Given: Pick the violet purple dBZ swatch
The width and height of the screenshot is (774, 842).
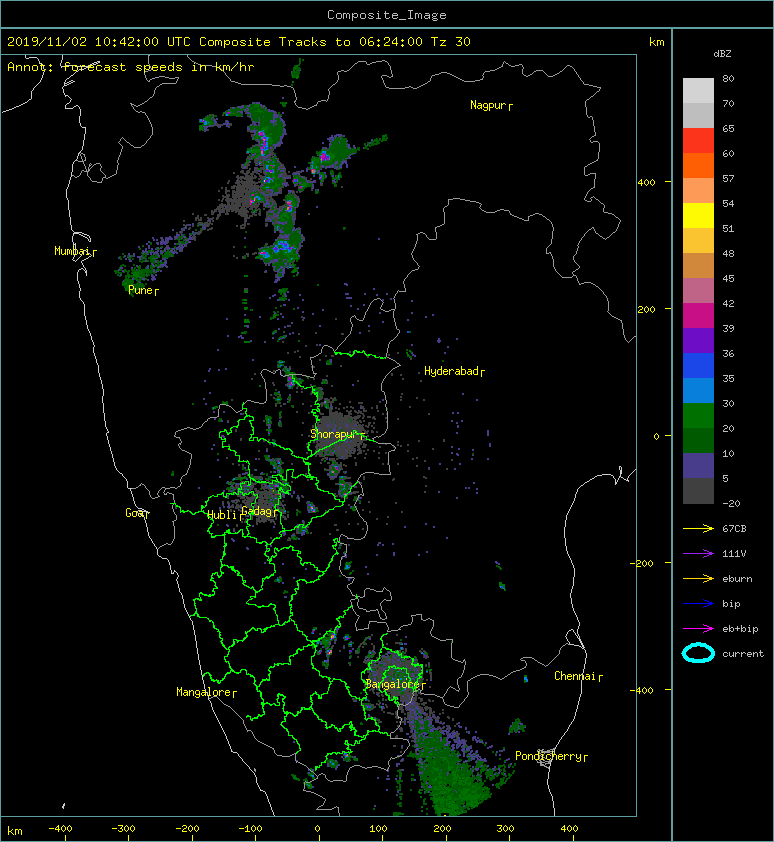Looking at the screenshot, I should (698, 341).
